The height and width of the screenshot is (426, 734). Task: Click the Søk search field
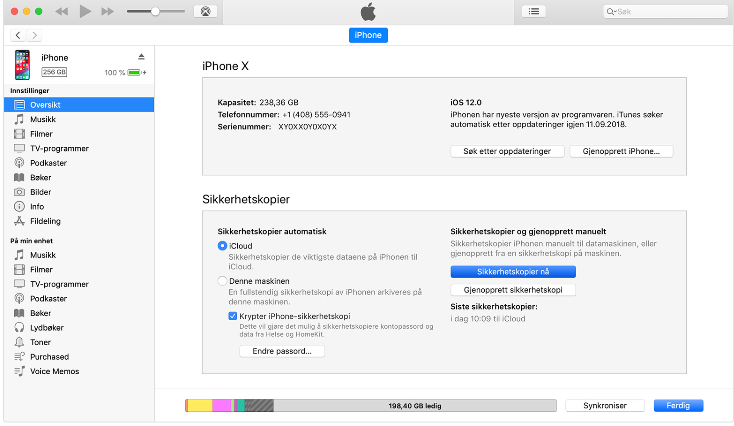[665, 11]
